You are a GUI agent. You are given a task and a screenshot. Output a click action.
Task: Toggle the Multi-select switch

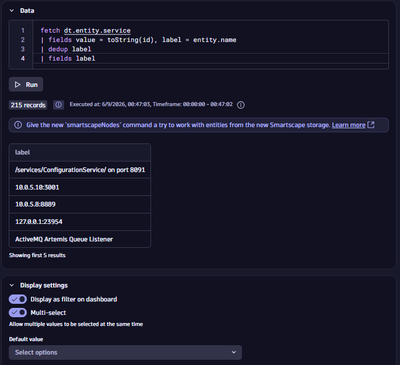[18, 313]
